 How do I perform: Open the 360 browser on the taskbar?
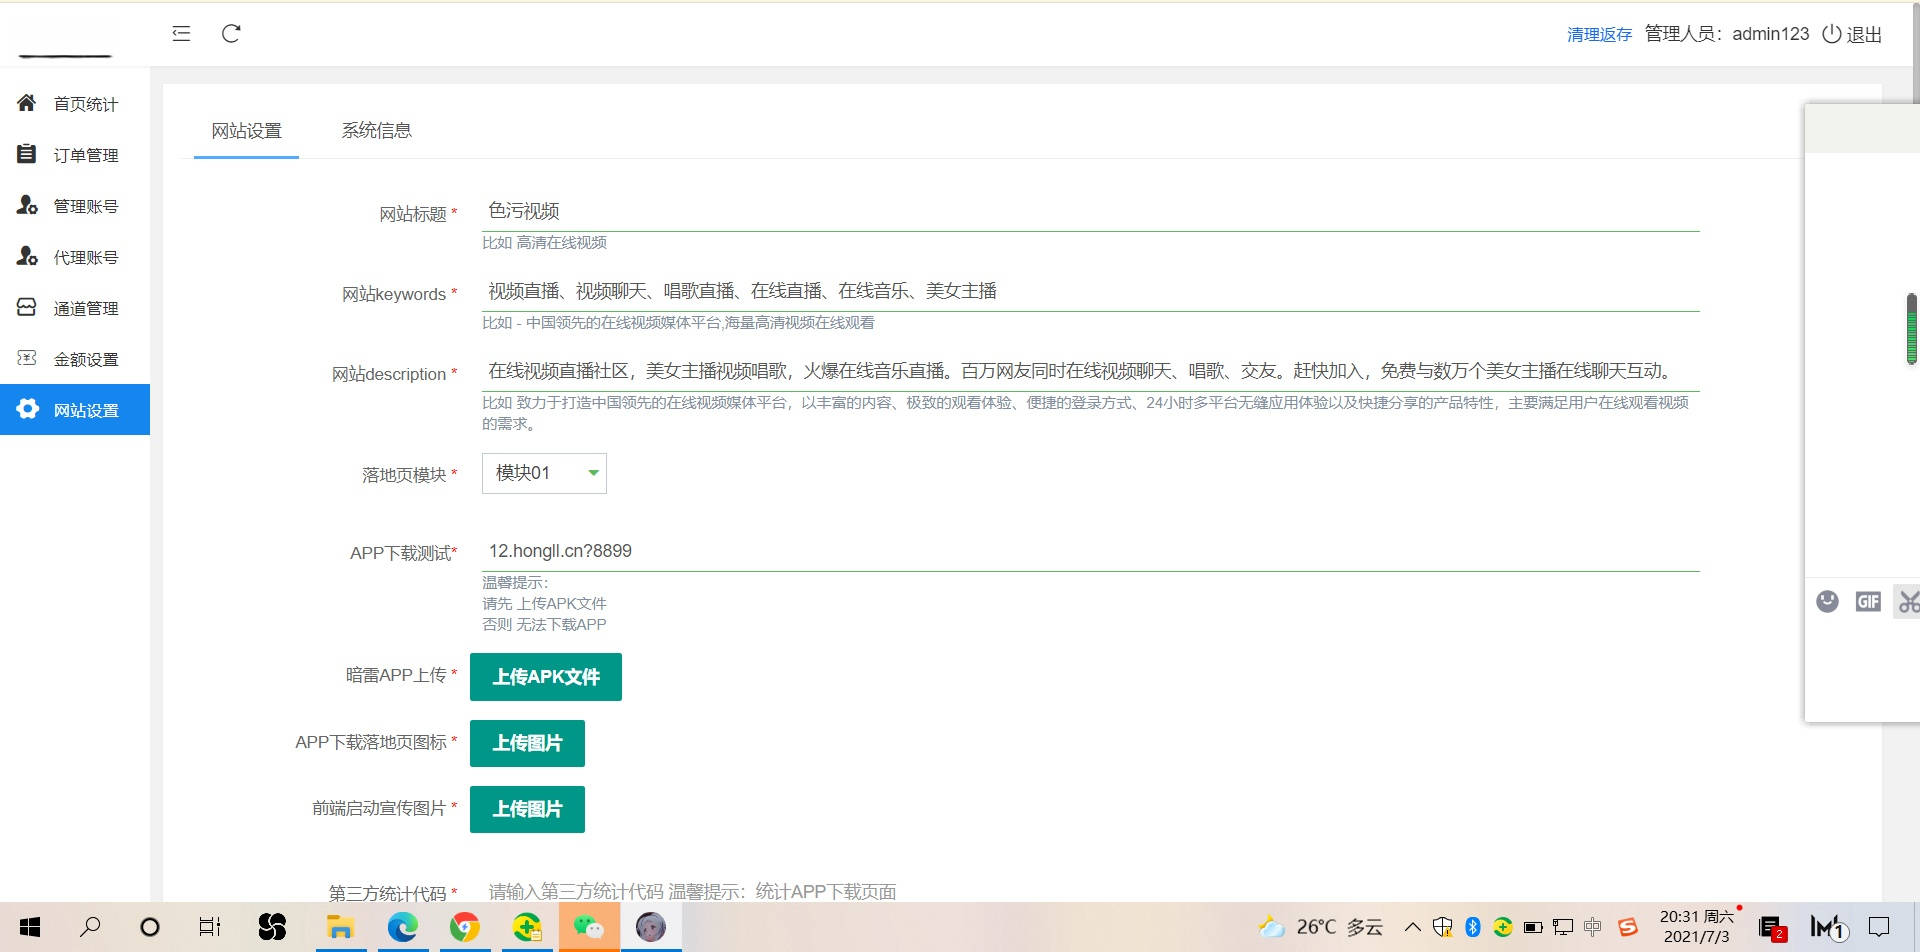pos(527,927)
